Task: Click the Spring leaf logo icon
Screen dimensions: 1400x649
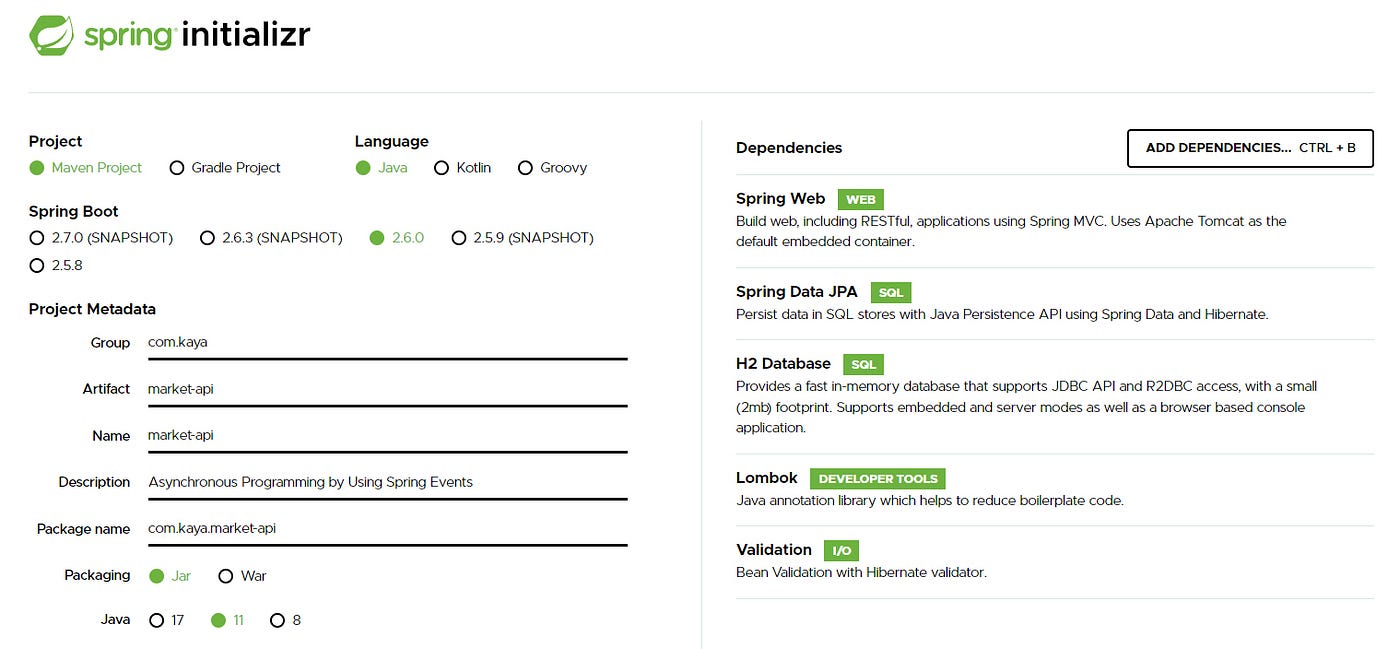Action: tap(51, 35)
